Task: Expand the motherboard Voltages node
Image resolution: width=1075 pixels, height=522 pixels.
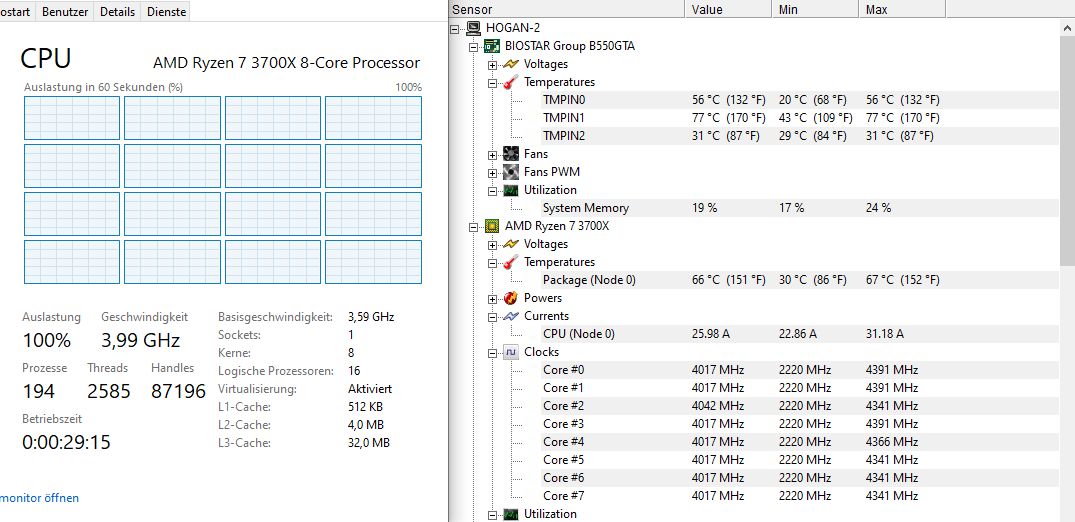Action: click(492, 64)
